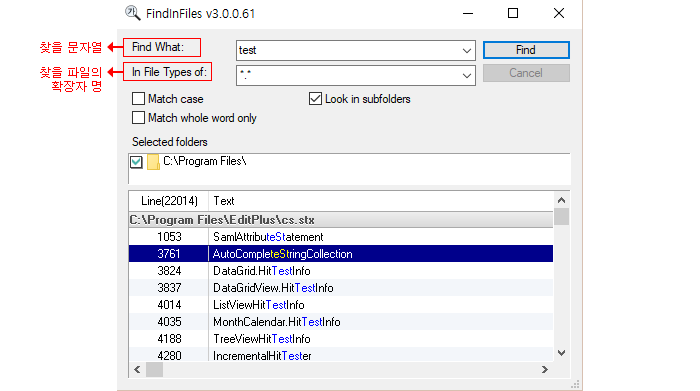This screenshot has width=700, height=391.
Task: Click the vertical scrollbar thumb in results
Action: [562, 216]
